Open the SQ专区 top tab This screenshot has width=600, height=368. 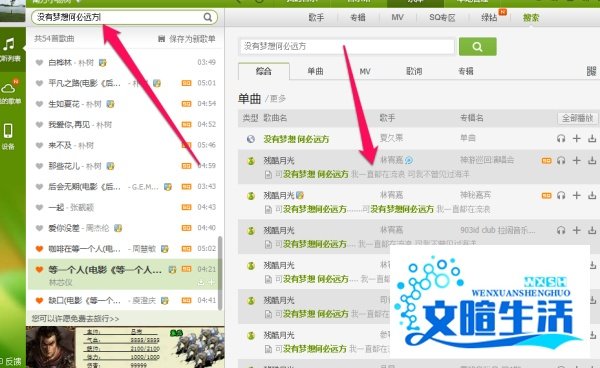442,18
